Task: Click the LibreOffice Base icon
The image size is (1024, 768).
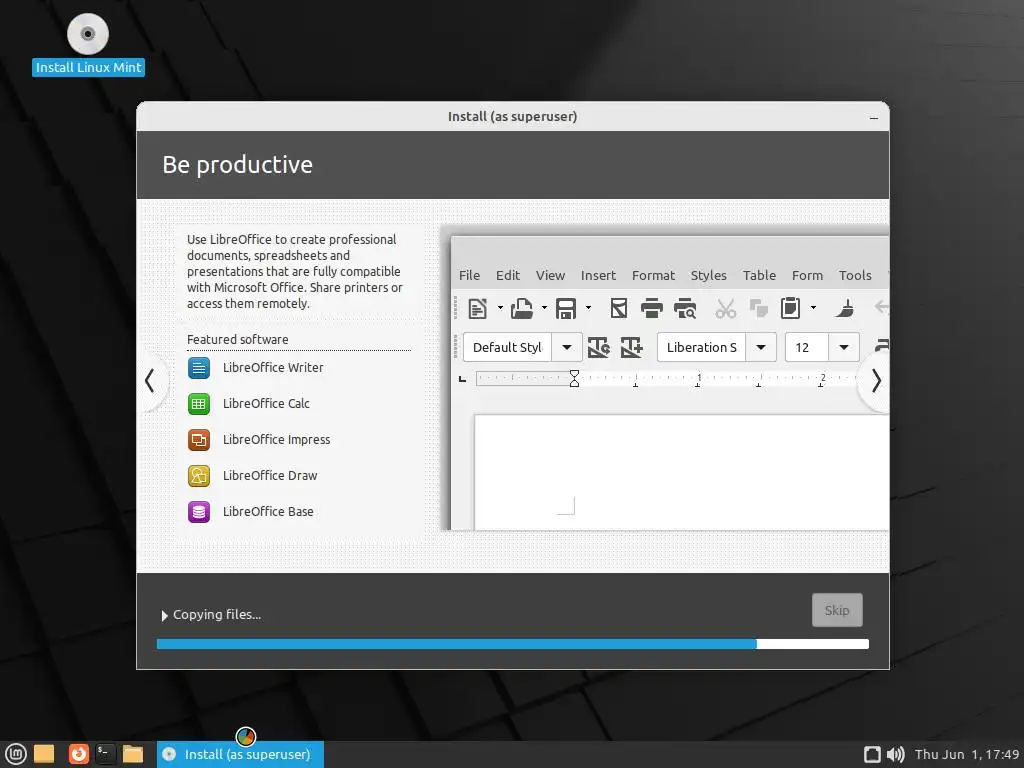Action: pos(199,511)
